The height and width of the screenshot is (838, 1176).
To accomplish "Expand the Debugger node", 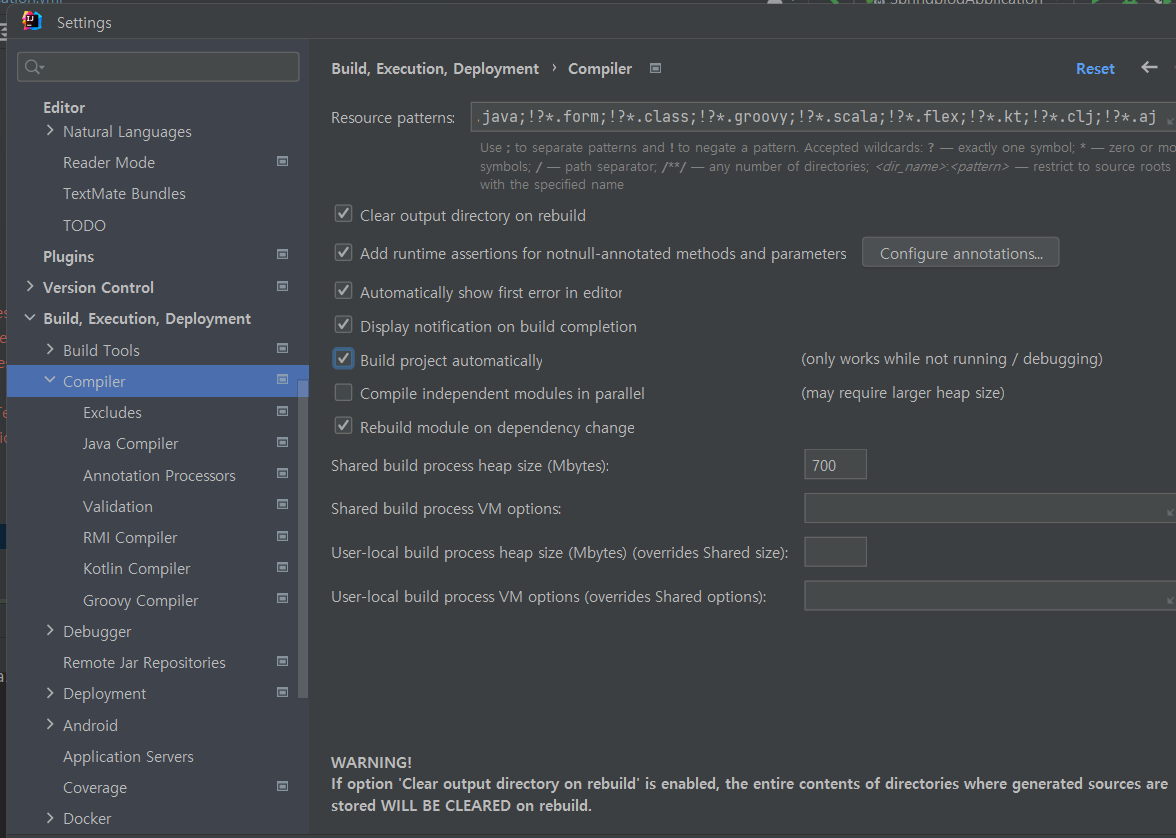I will tap(50, 631).
